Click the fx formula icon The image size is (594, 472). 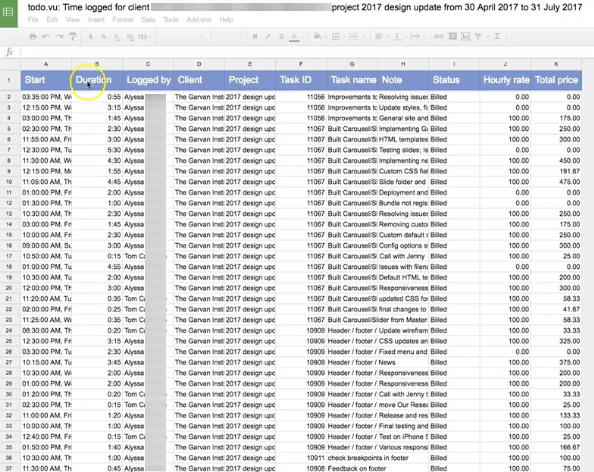click(x=9, y=52)
